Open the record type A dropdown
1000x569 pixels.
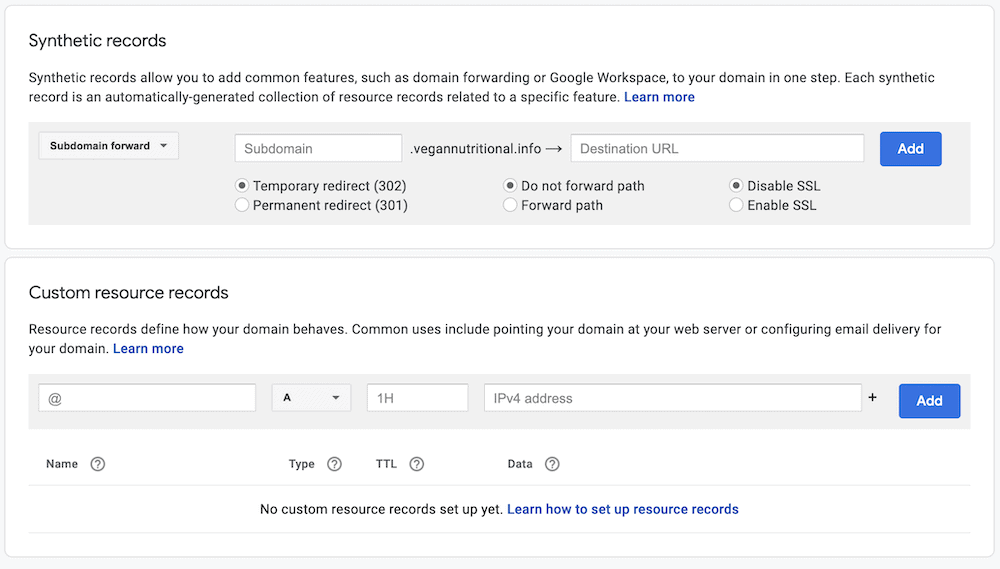click(x=311, y=397)
